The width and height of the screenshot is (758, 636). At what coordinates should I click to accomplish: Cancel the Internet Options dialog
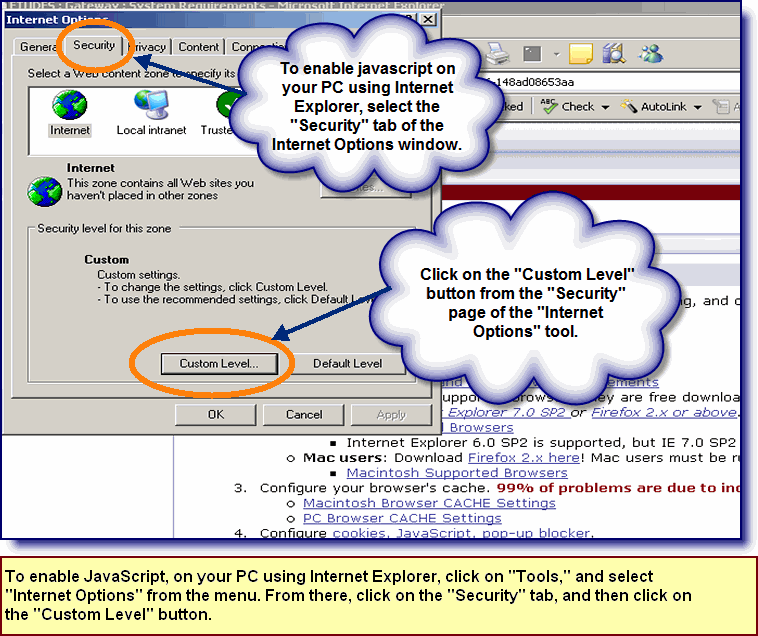[304, 415]
